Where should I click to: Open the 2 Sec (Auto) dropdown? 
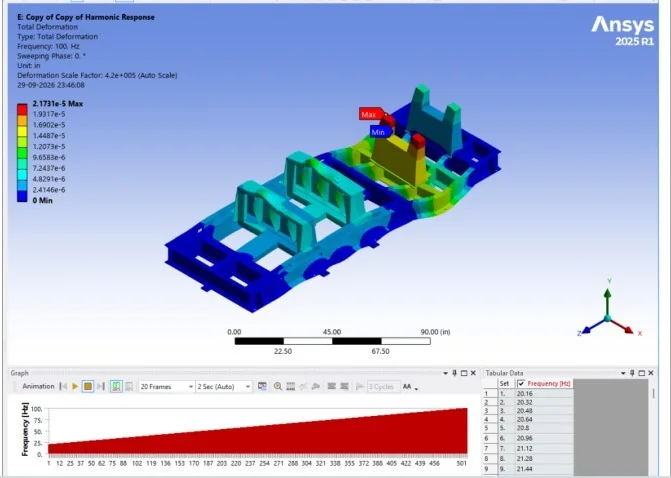224,386
